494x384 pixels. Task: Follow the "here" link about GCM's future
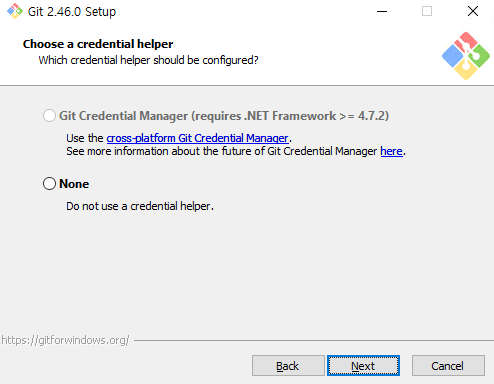(391, 151)
